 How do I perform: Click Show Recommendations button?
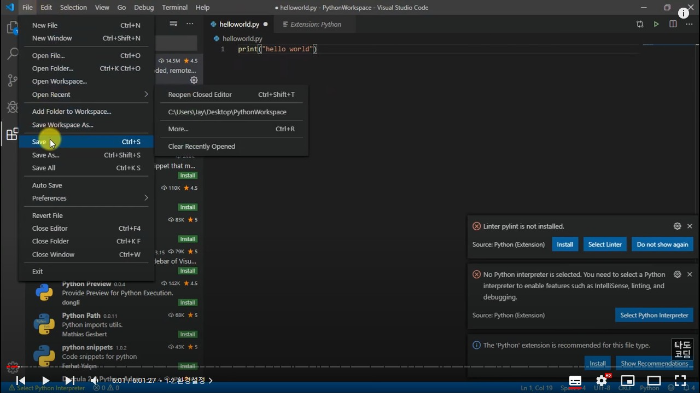click(654, 364)
